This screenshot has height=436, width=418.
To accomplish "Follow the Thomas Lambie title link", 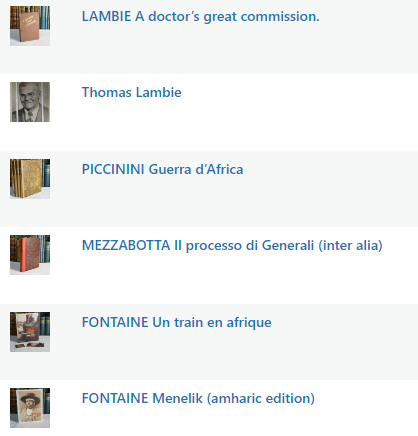I will point(132,92).
